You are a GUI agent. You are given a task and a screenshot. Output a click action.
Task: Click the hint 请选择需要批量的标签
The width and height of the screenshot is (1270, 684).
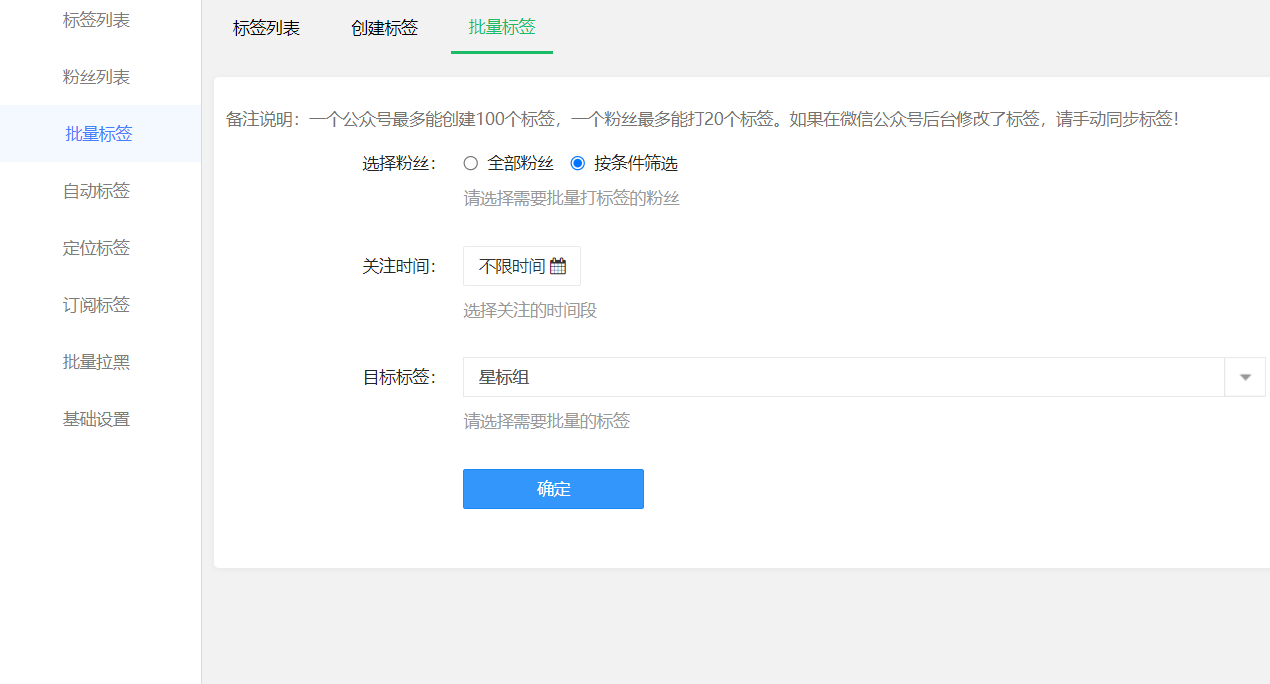[x=547, y=422]
